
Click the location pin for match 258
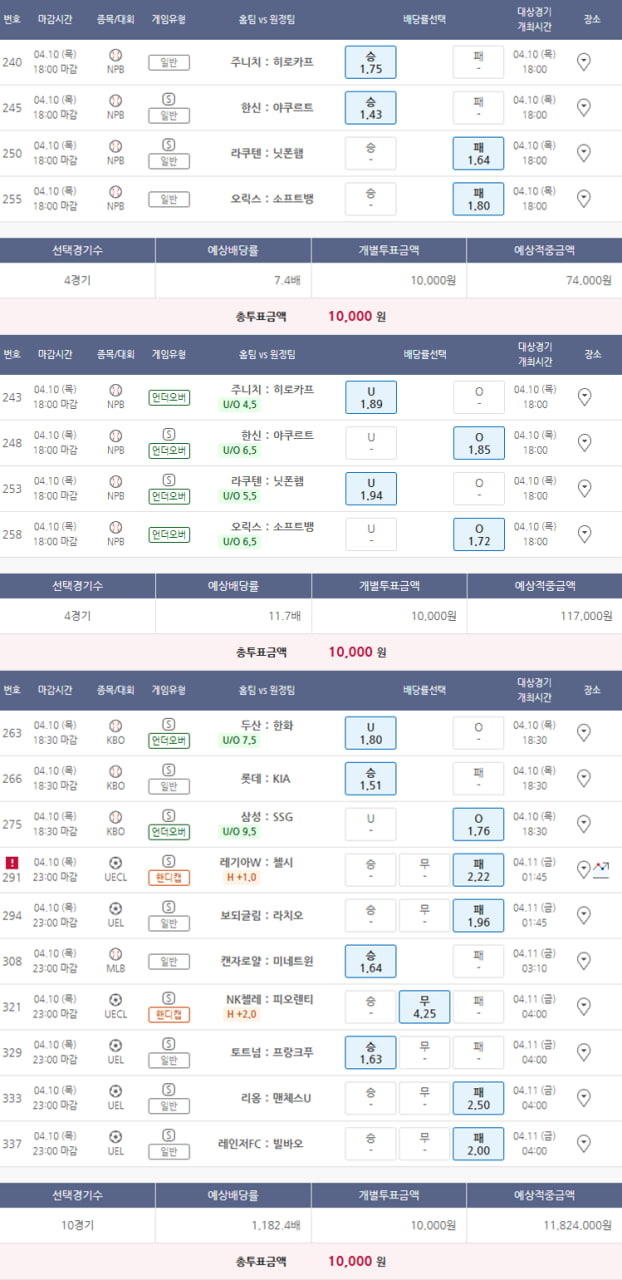tap(584, 534)
